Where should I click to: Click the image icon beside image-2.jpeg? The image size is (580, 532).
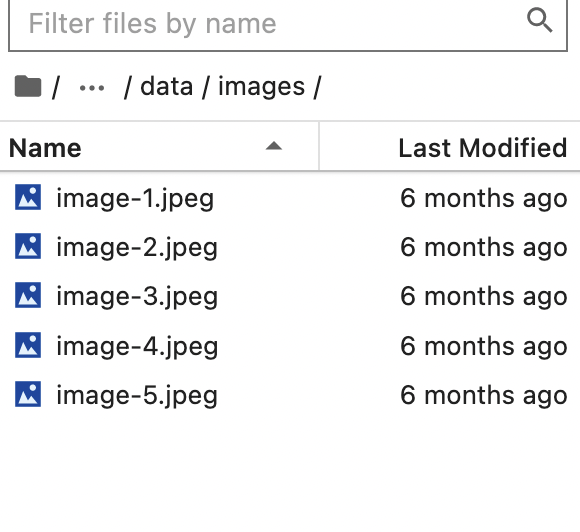click(28, 246)
